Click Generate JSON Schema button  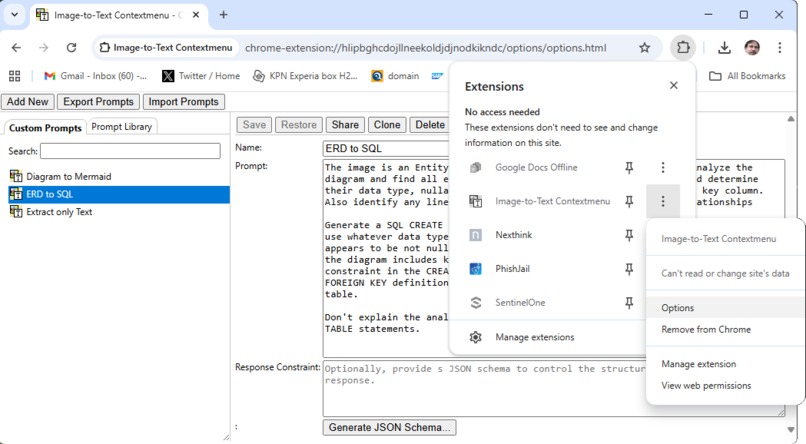click(x=389, y=428)
